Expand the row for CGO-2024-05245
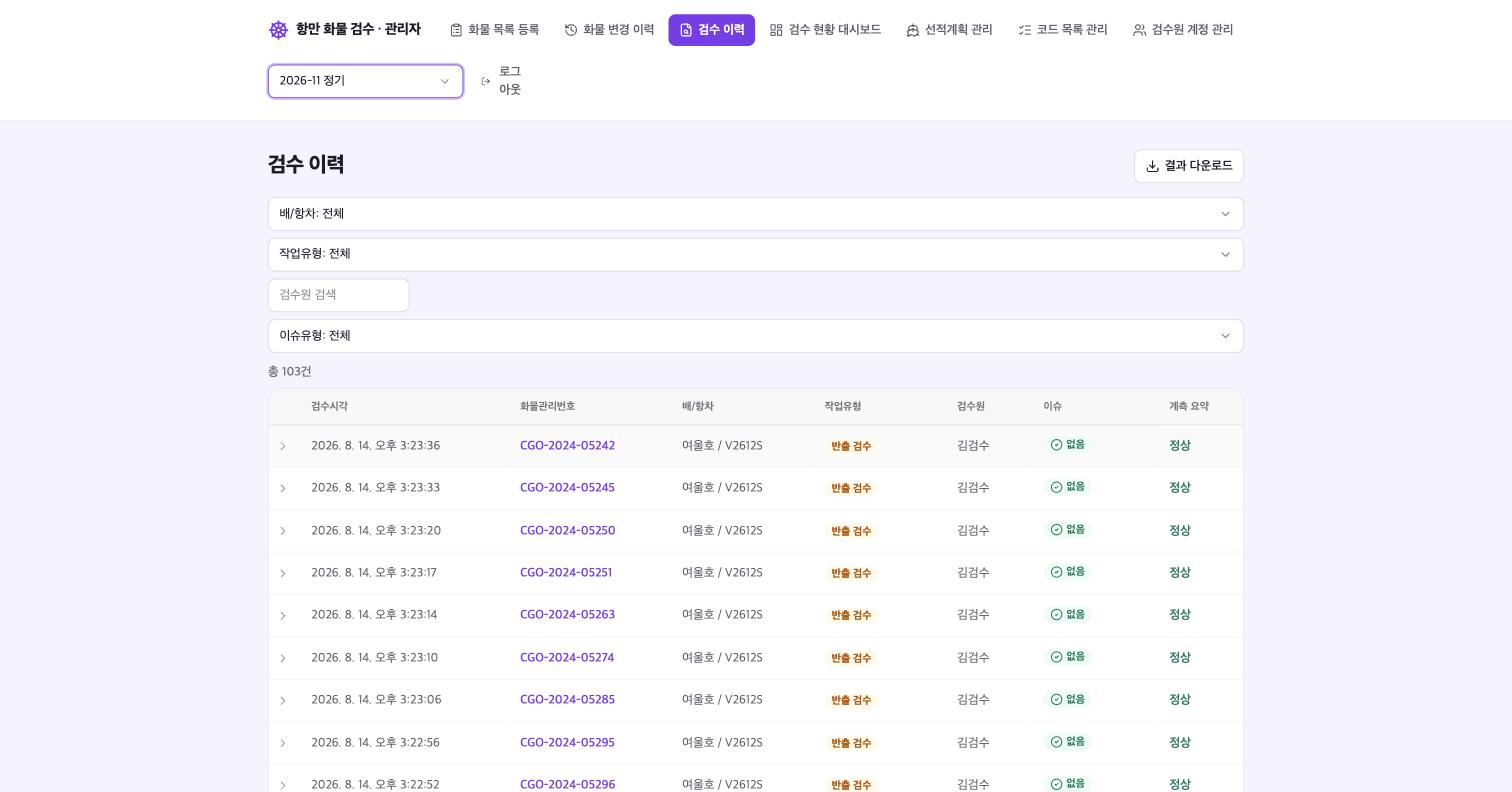Viewport: 1512px width, 792px height. (x=283, y=488)
